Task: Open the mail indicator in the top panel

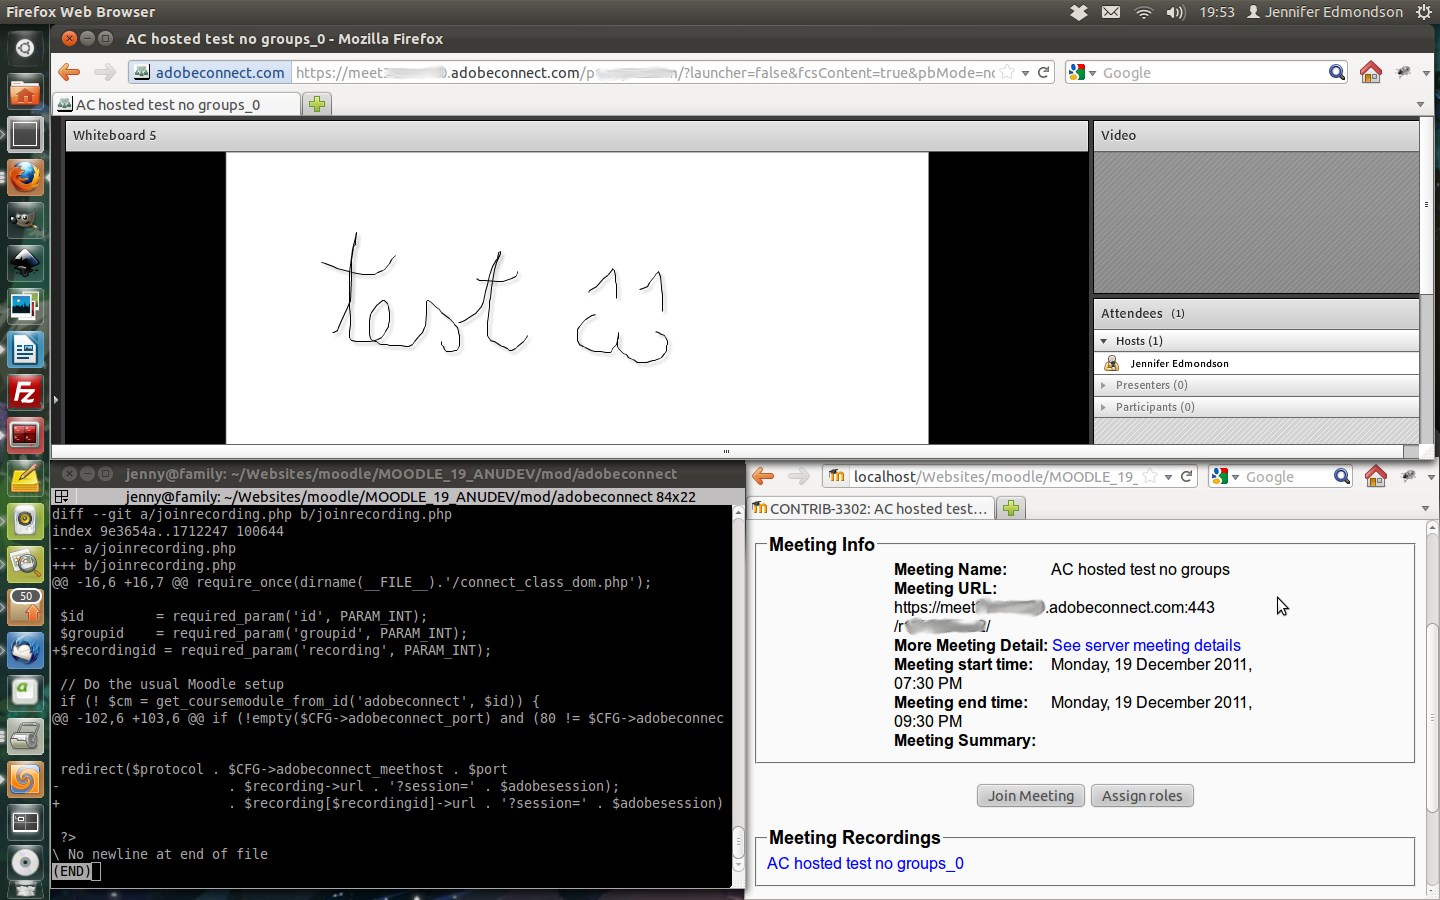Action: [1111, 12]
